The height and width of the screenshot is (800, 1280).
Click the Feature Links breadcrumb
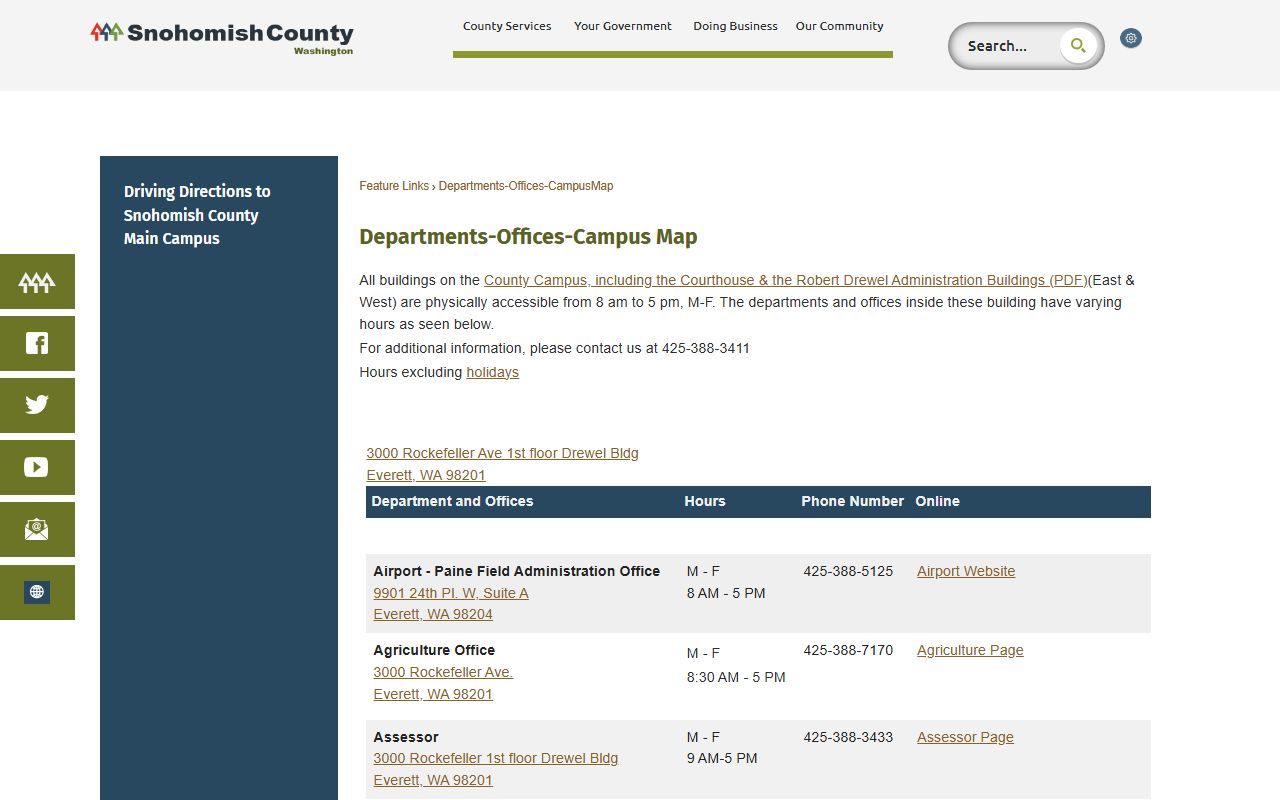tap(394, 186)
